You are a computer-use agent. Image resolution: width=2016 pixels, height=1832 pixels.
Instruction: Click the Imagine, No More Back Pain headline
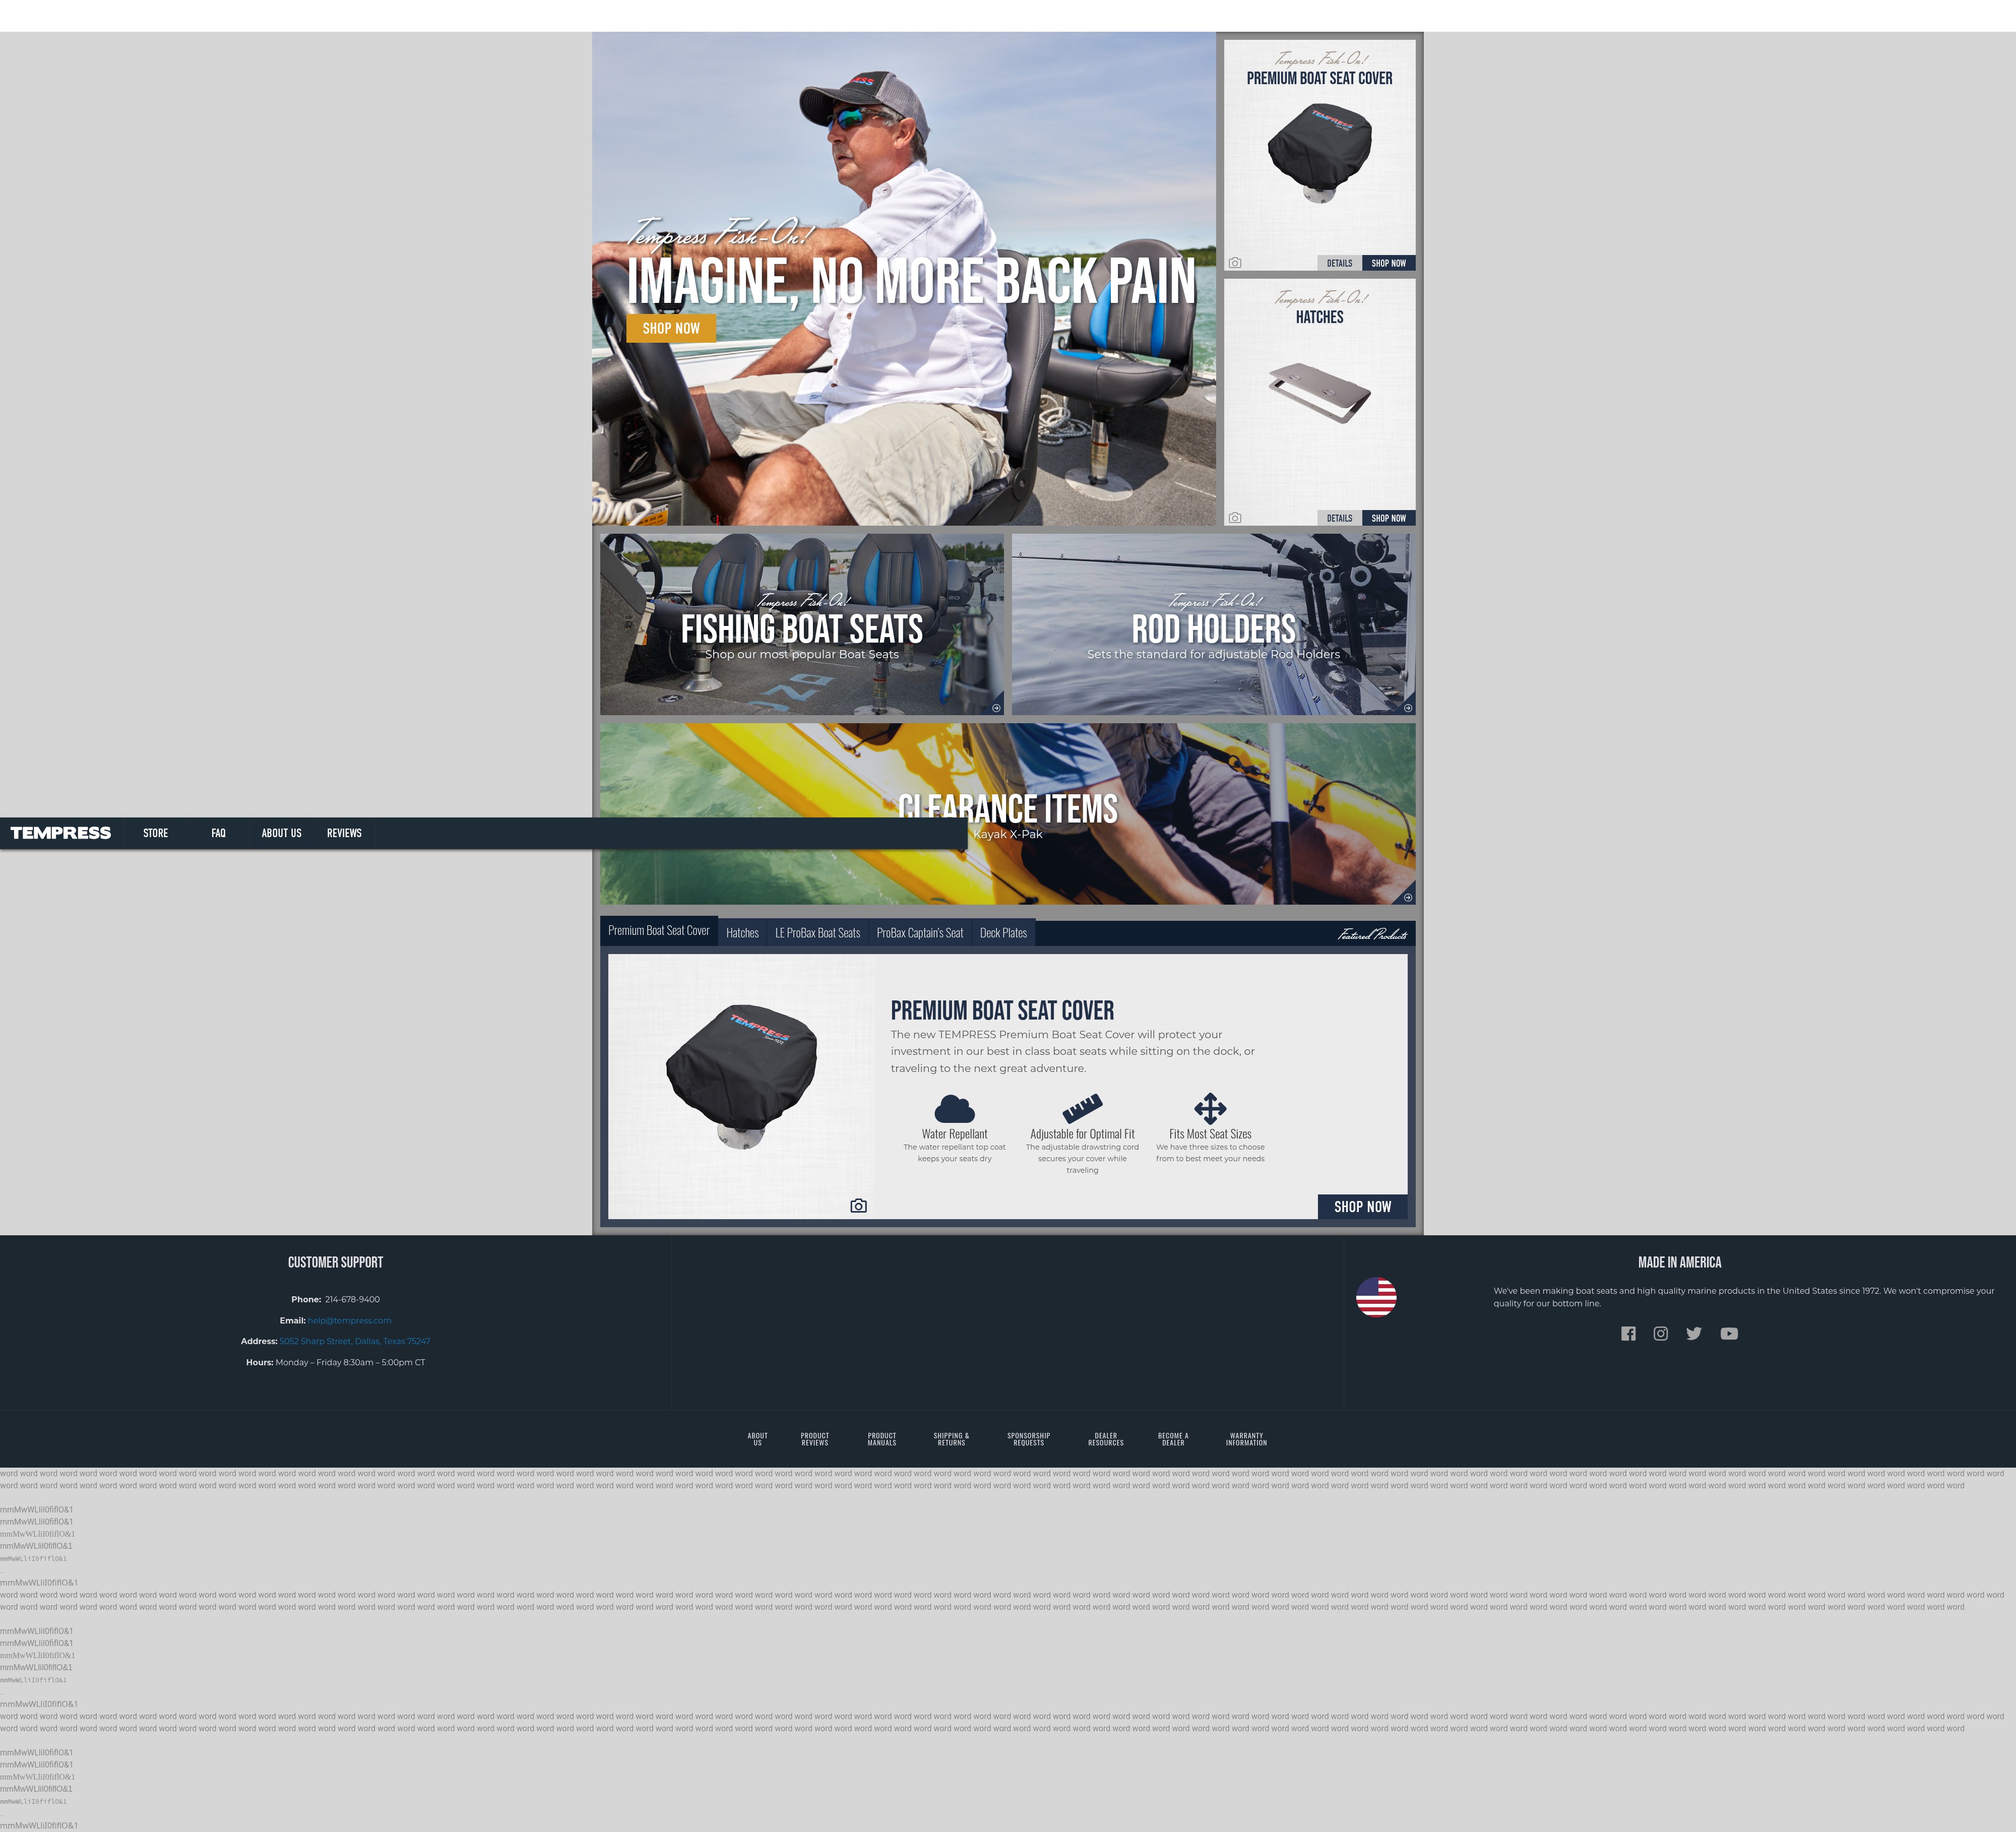pos(911,281)
